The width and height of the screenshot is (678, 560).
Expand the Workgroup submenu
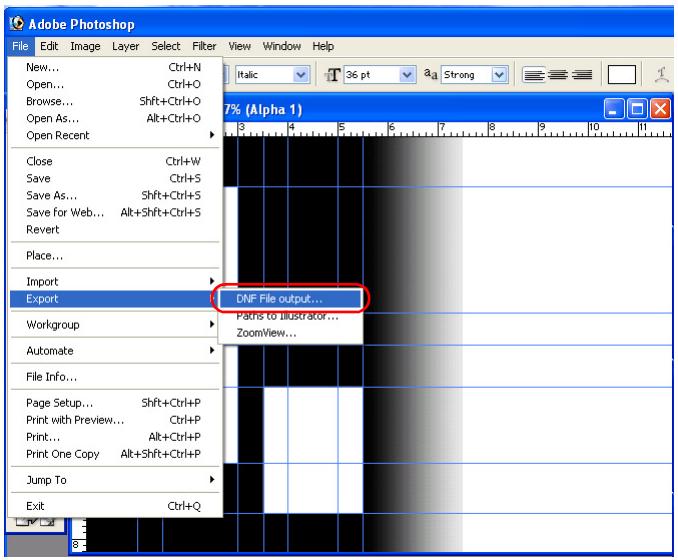(115, 325)
